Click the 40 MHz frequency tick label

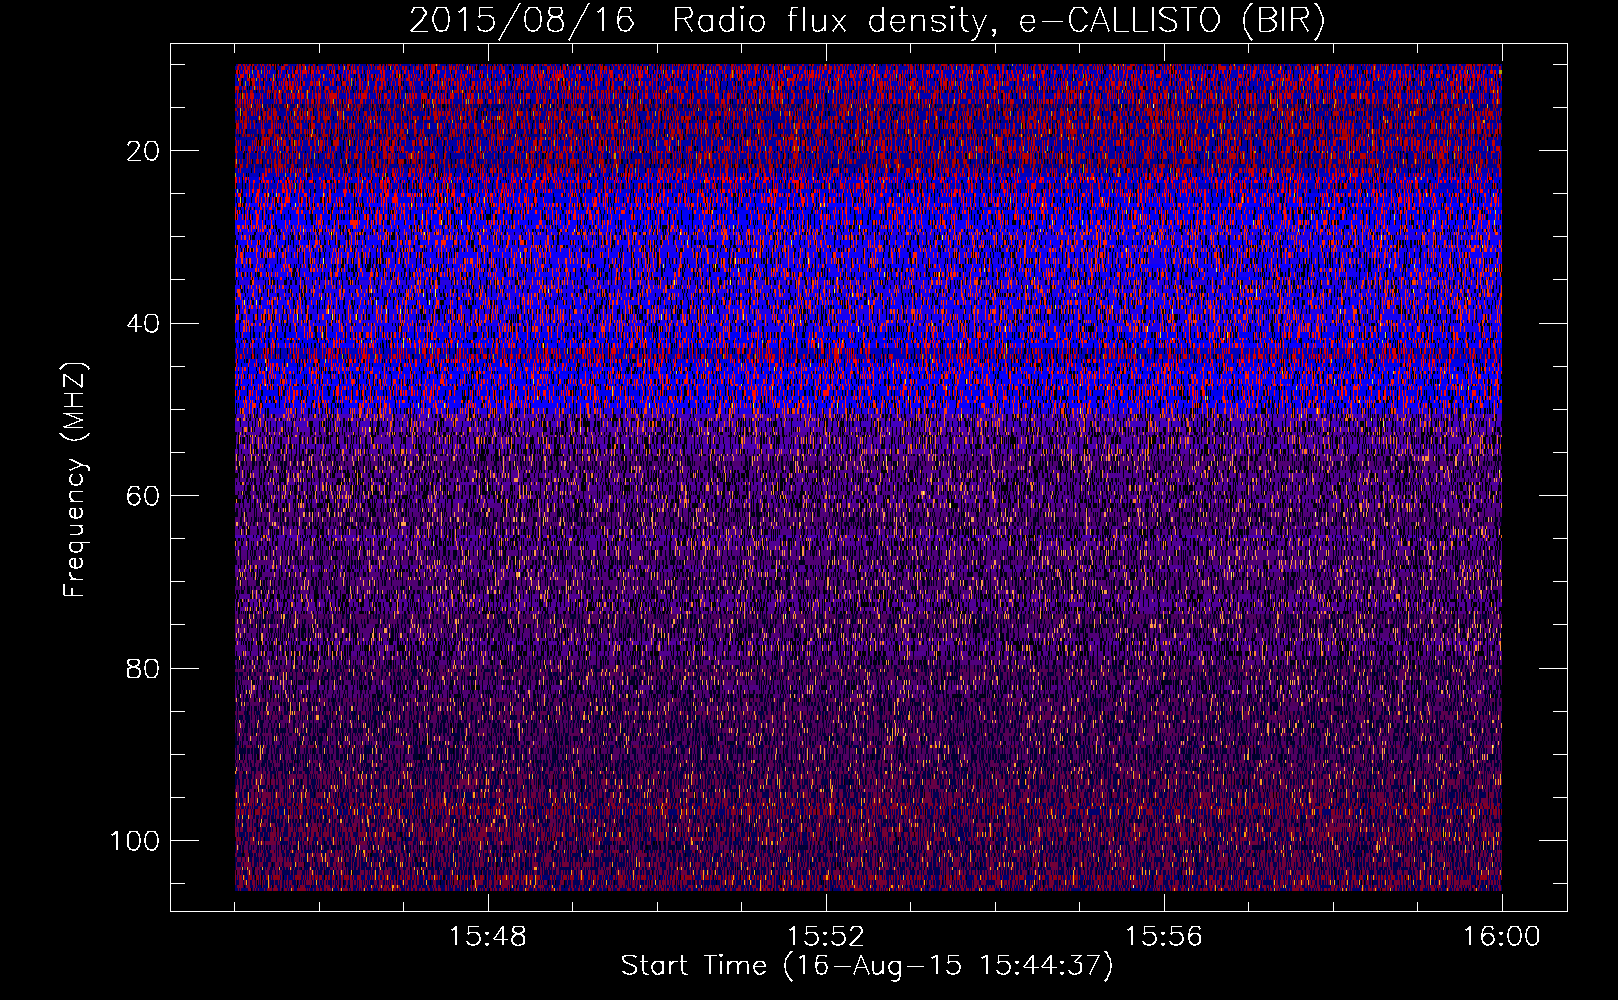pyautogui.click(x=144, y=324)
